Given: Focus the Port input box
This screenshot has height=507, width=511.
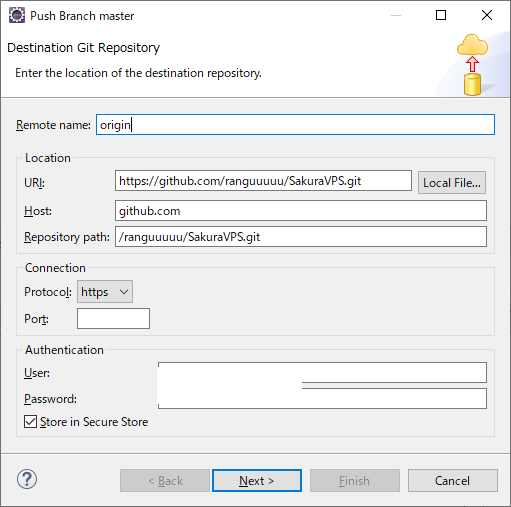Looking at the screenshot, I should click(x=113, y=319).
